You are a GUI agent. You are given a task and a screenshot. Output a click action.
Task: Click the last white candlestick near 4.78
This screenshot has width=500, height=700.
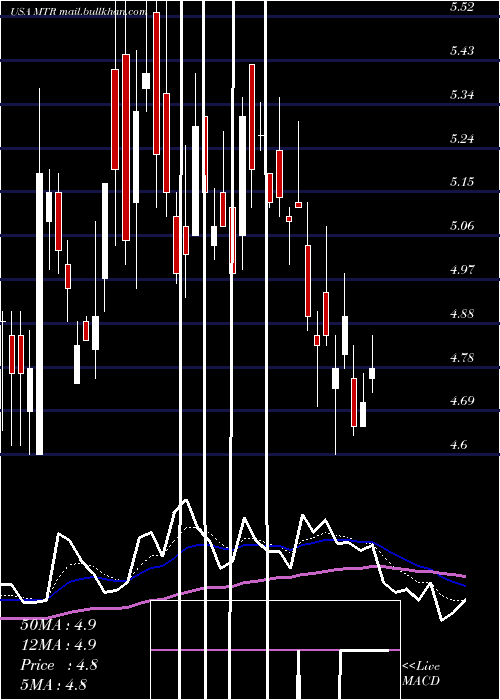point(372,373)
